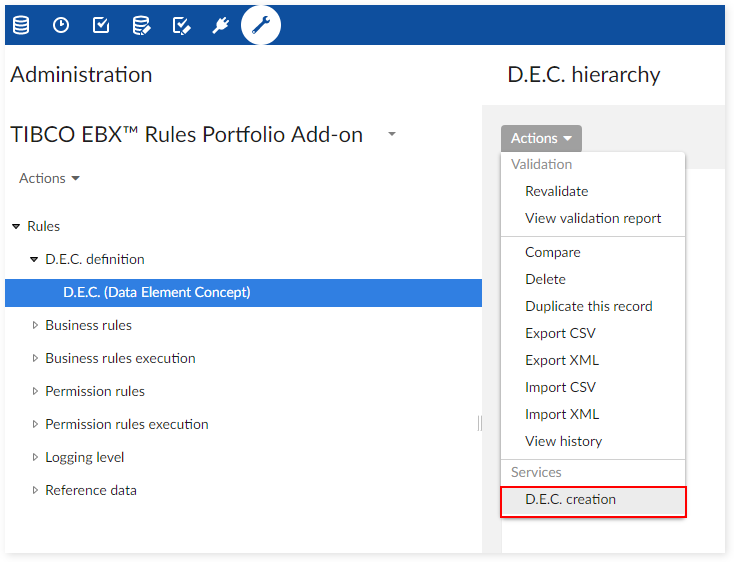Click the D.E.C. creation service

click(570, 500)
